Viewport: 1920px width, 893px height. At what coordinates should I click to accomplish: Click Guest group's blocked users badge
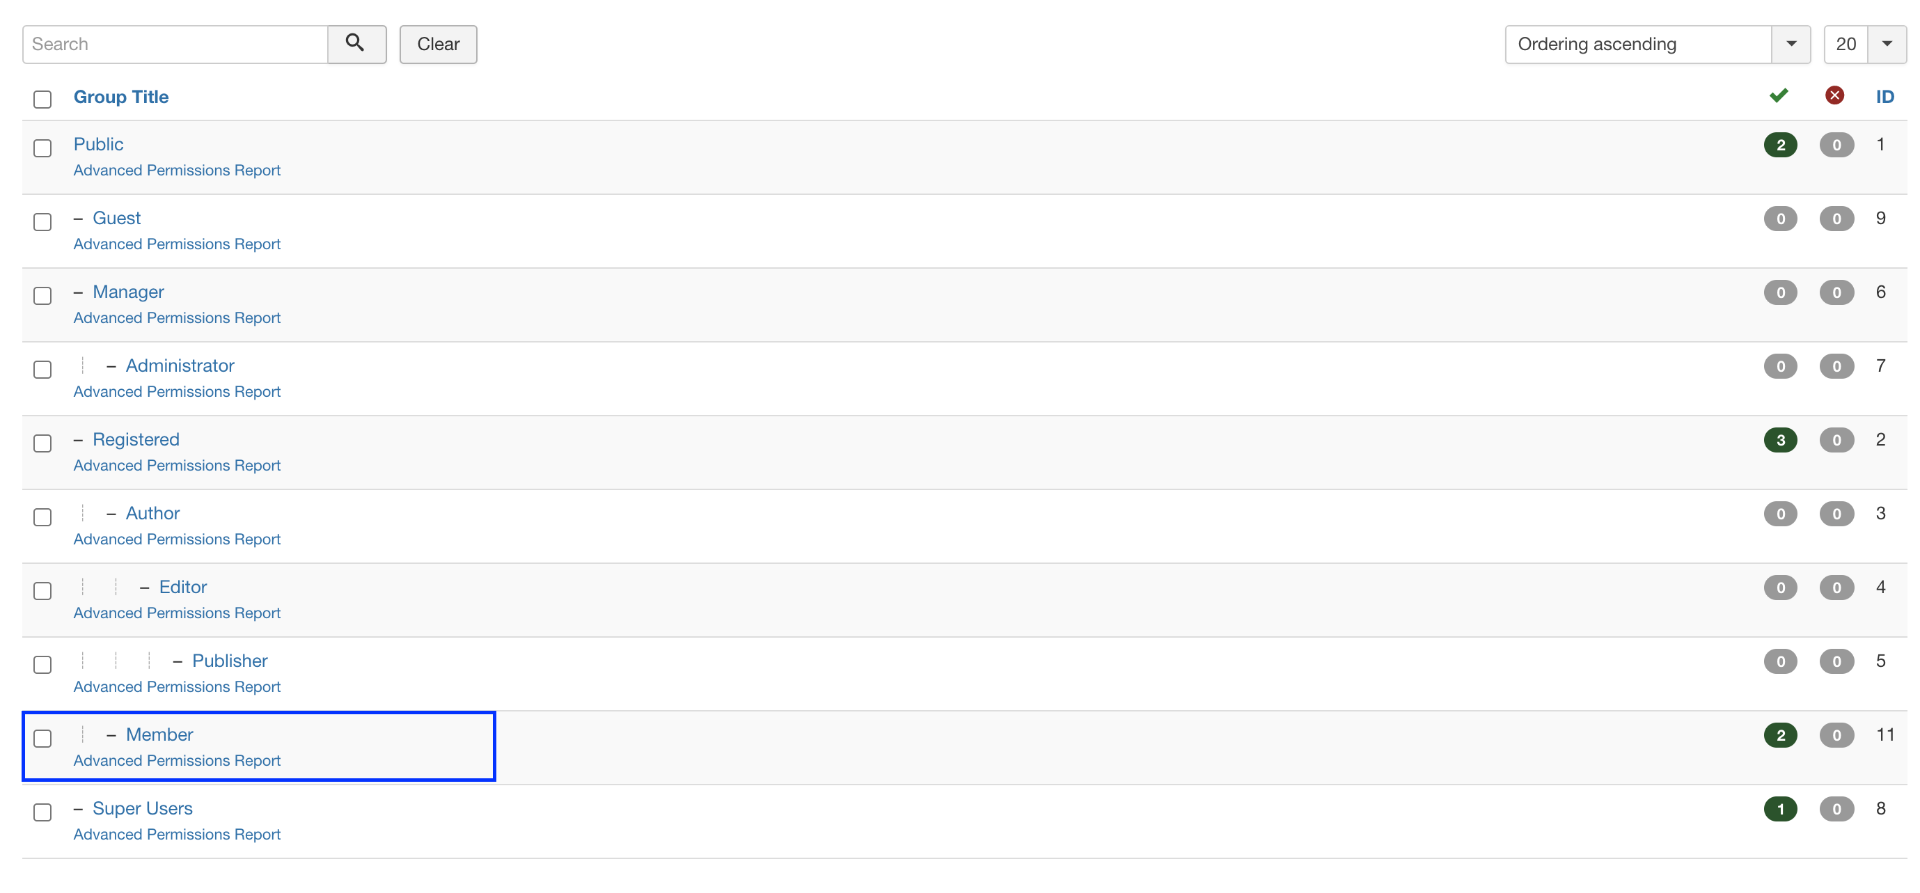point(1836,219)
